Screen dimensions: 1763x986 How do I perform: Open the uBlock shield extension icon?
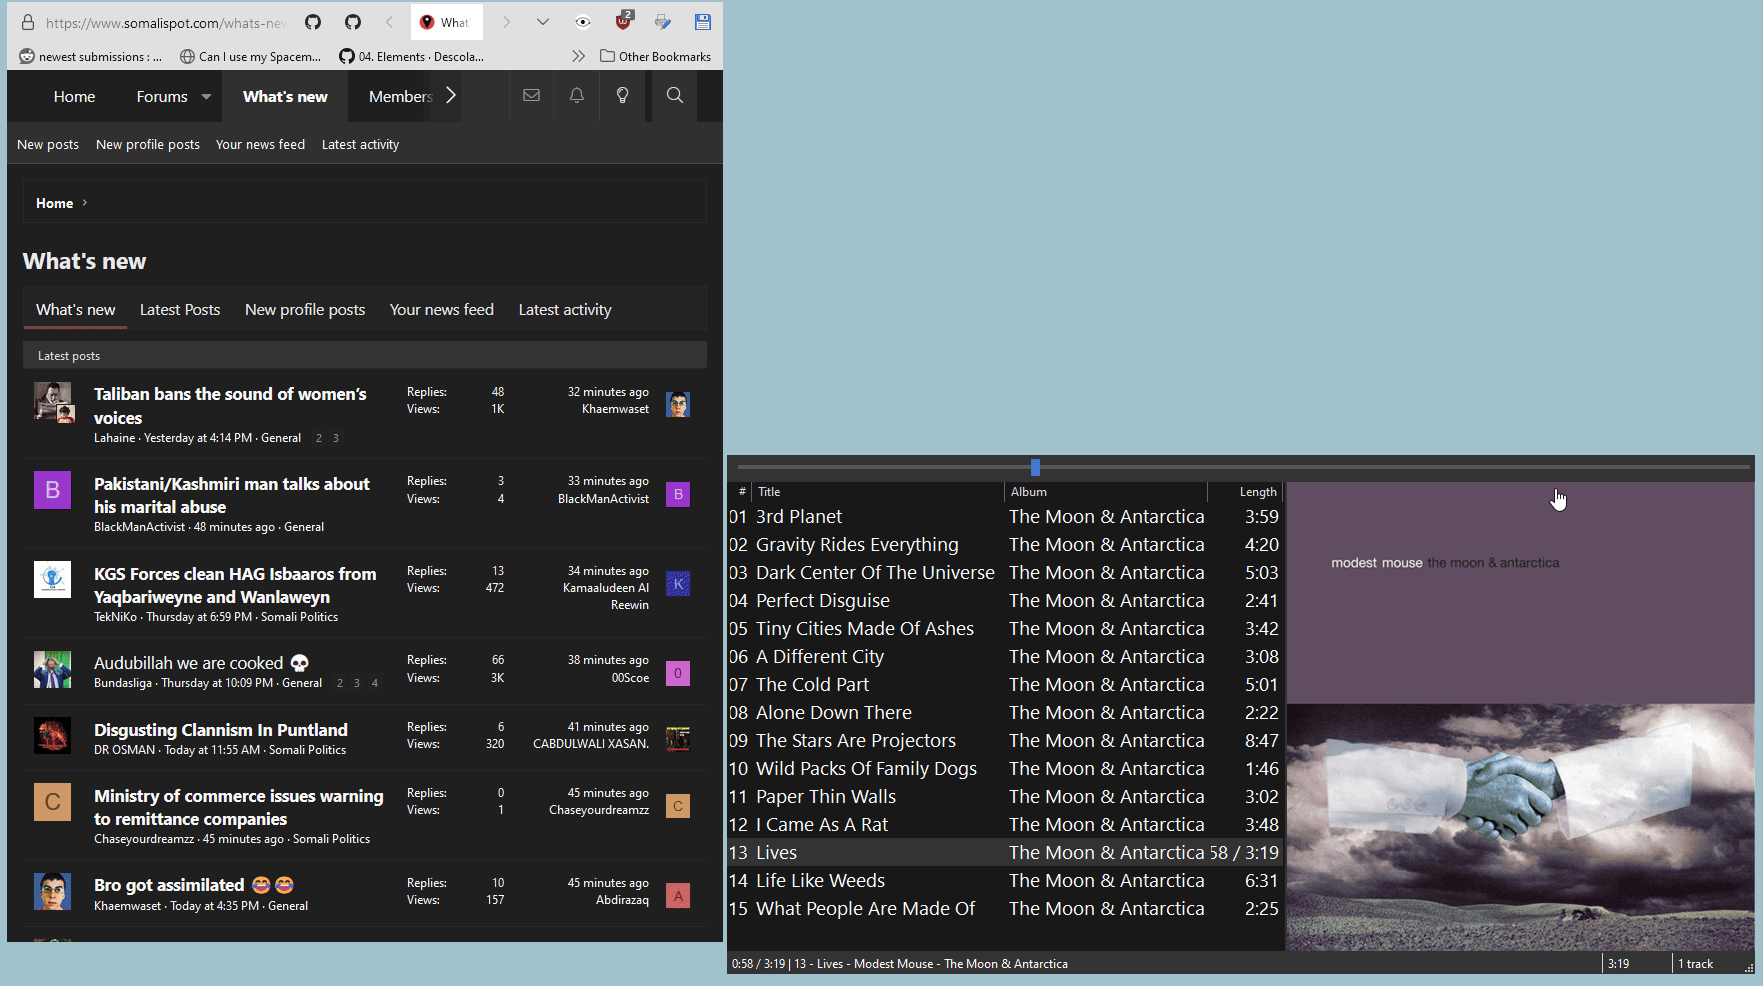tap(623, 21)
